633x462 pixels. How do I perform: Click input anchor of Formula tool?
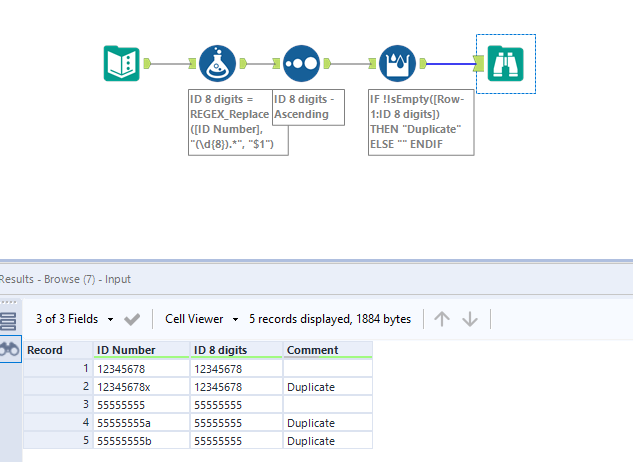tap(192, 63)
